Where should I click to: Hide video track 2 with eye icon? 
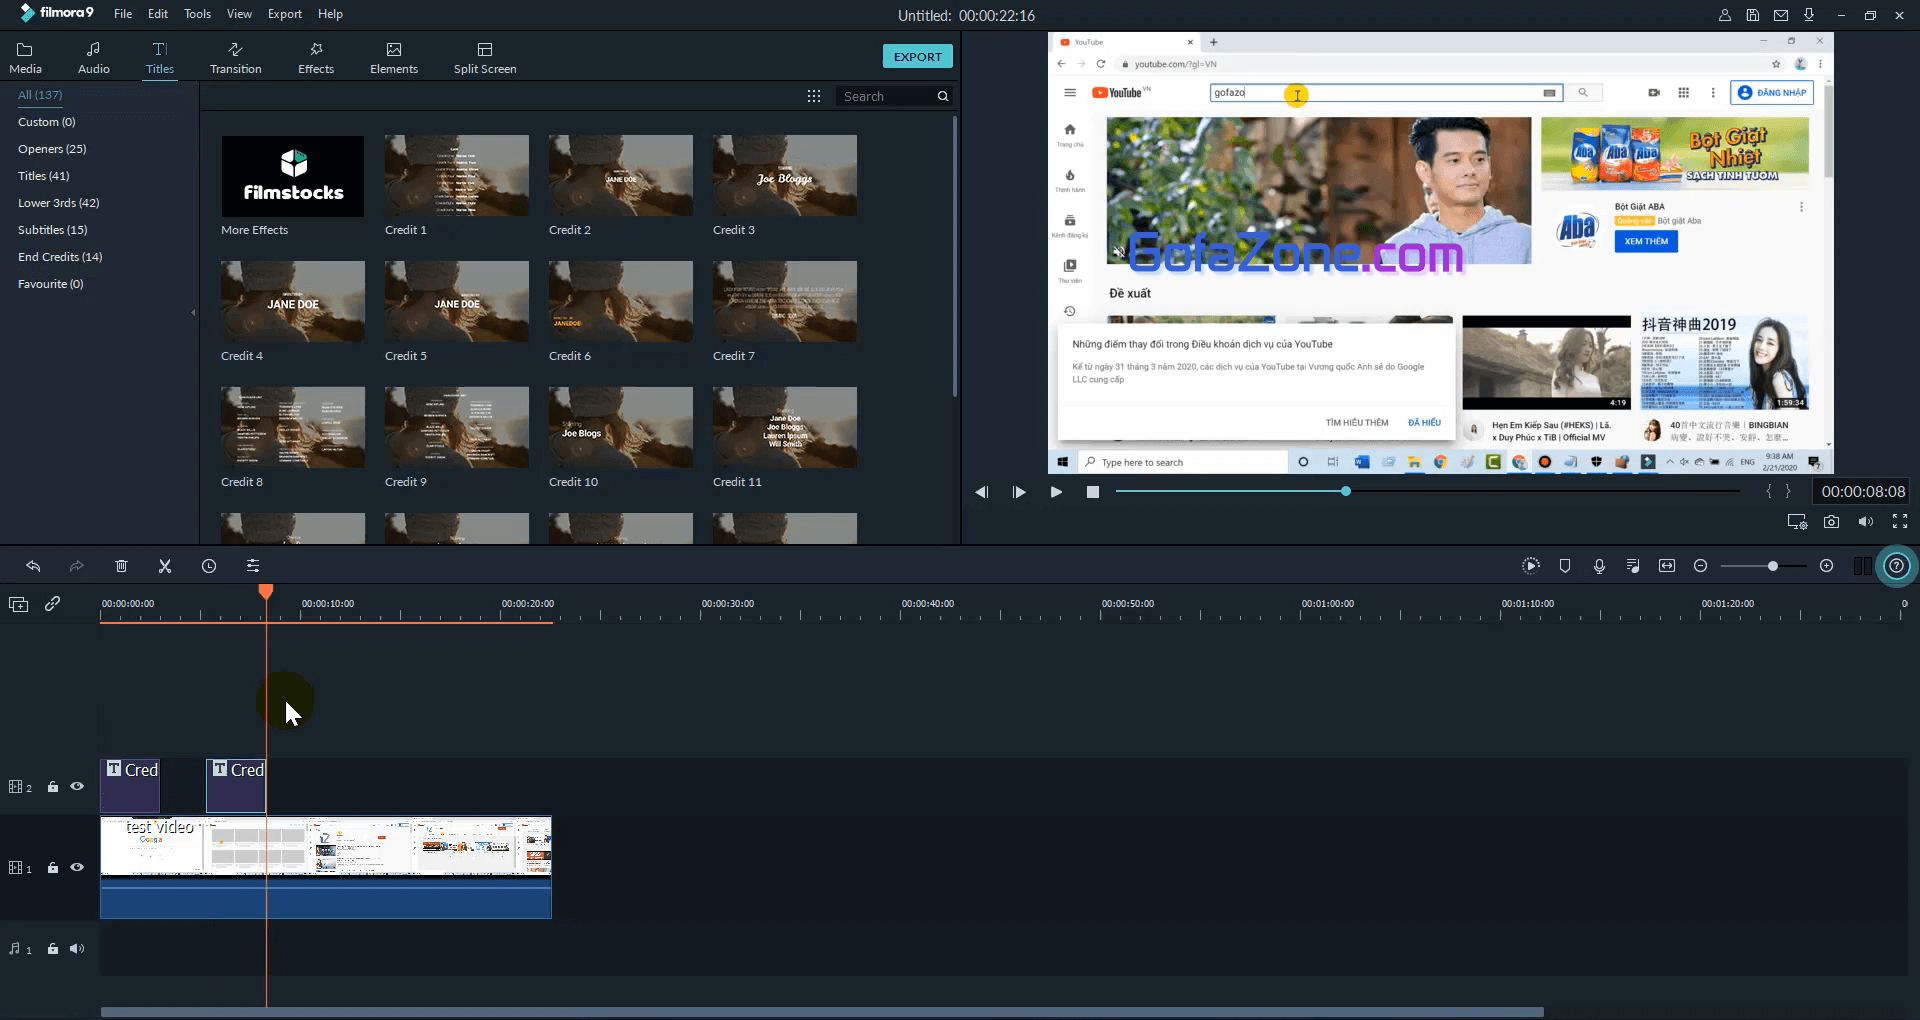pyautogui.click(x=77, y=787)
